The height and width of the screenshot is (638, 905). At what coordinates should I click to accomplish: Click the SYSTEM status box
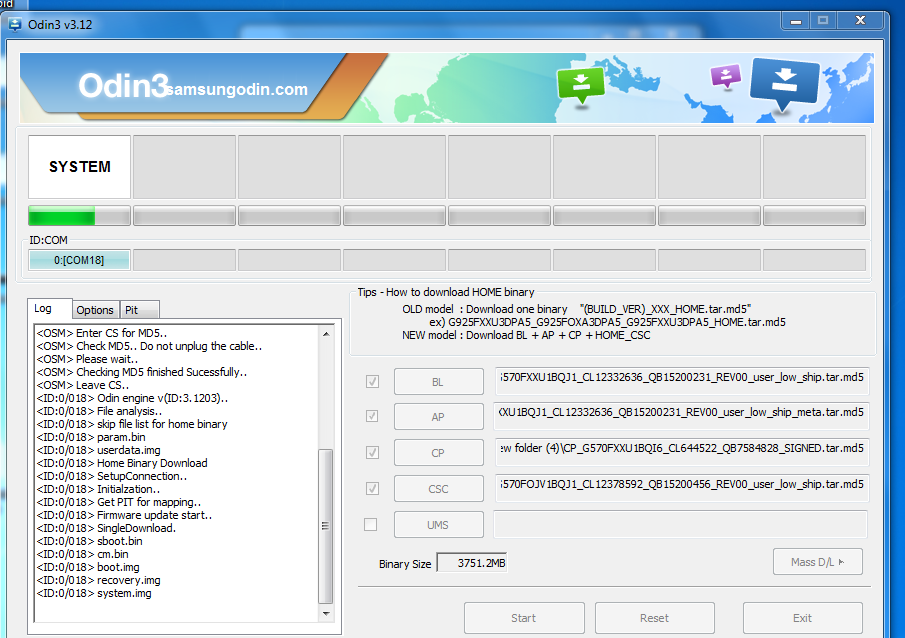(79, 167)
